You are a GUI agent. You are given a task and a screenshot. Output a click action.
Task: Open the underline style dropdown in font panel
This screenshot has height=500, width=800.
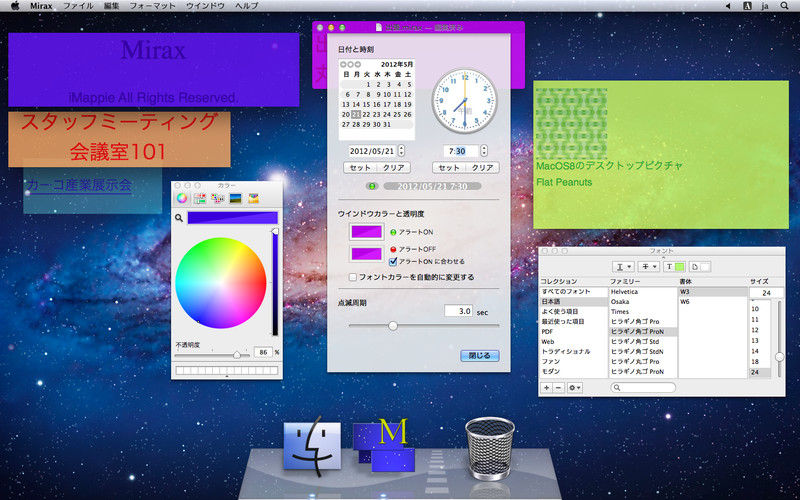coord(624,267)
